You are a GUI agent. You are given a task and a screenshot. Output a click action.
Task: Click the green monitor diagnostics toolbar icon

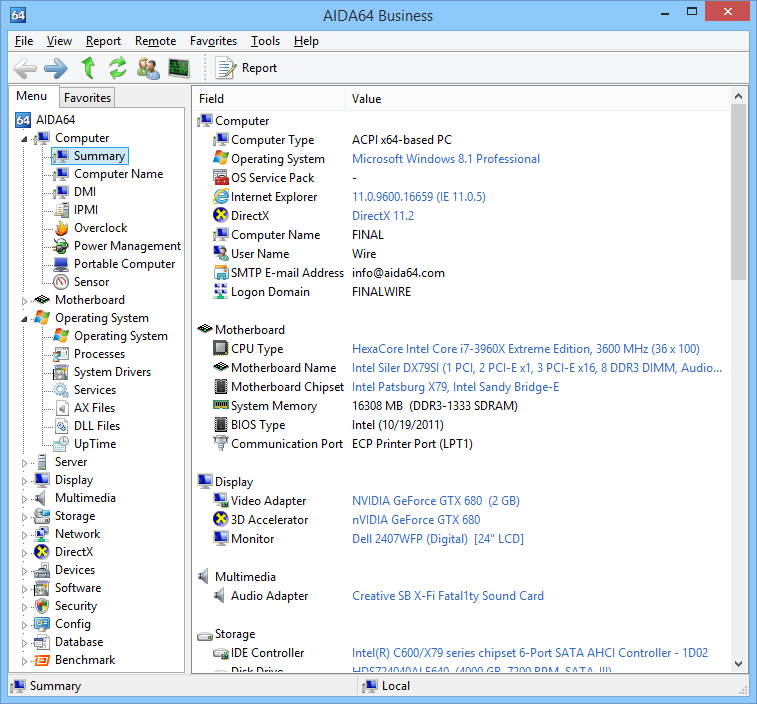click(179, 68)
